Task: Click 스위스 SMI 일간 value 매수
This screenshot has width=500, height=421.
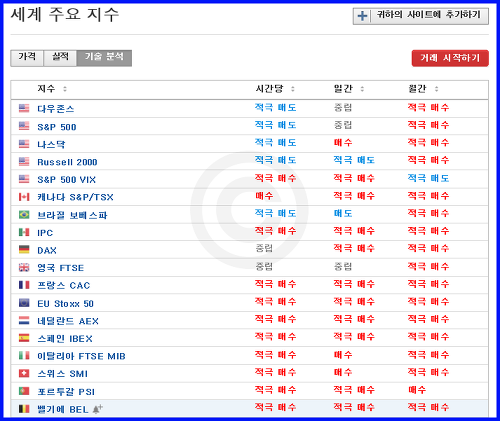Action: [x=343, y=372]
